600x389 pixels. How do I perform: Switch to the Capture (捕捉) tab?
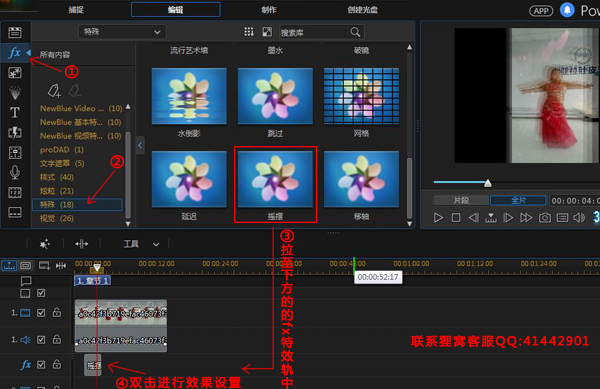click(x=76, y=10)
